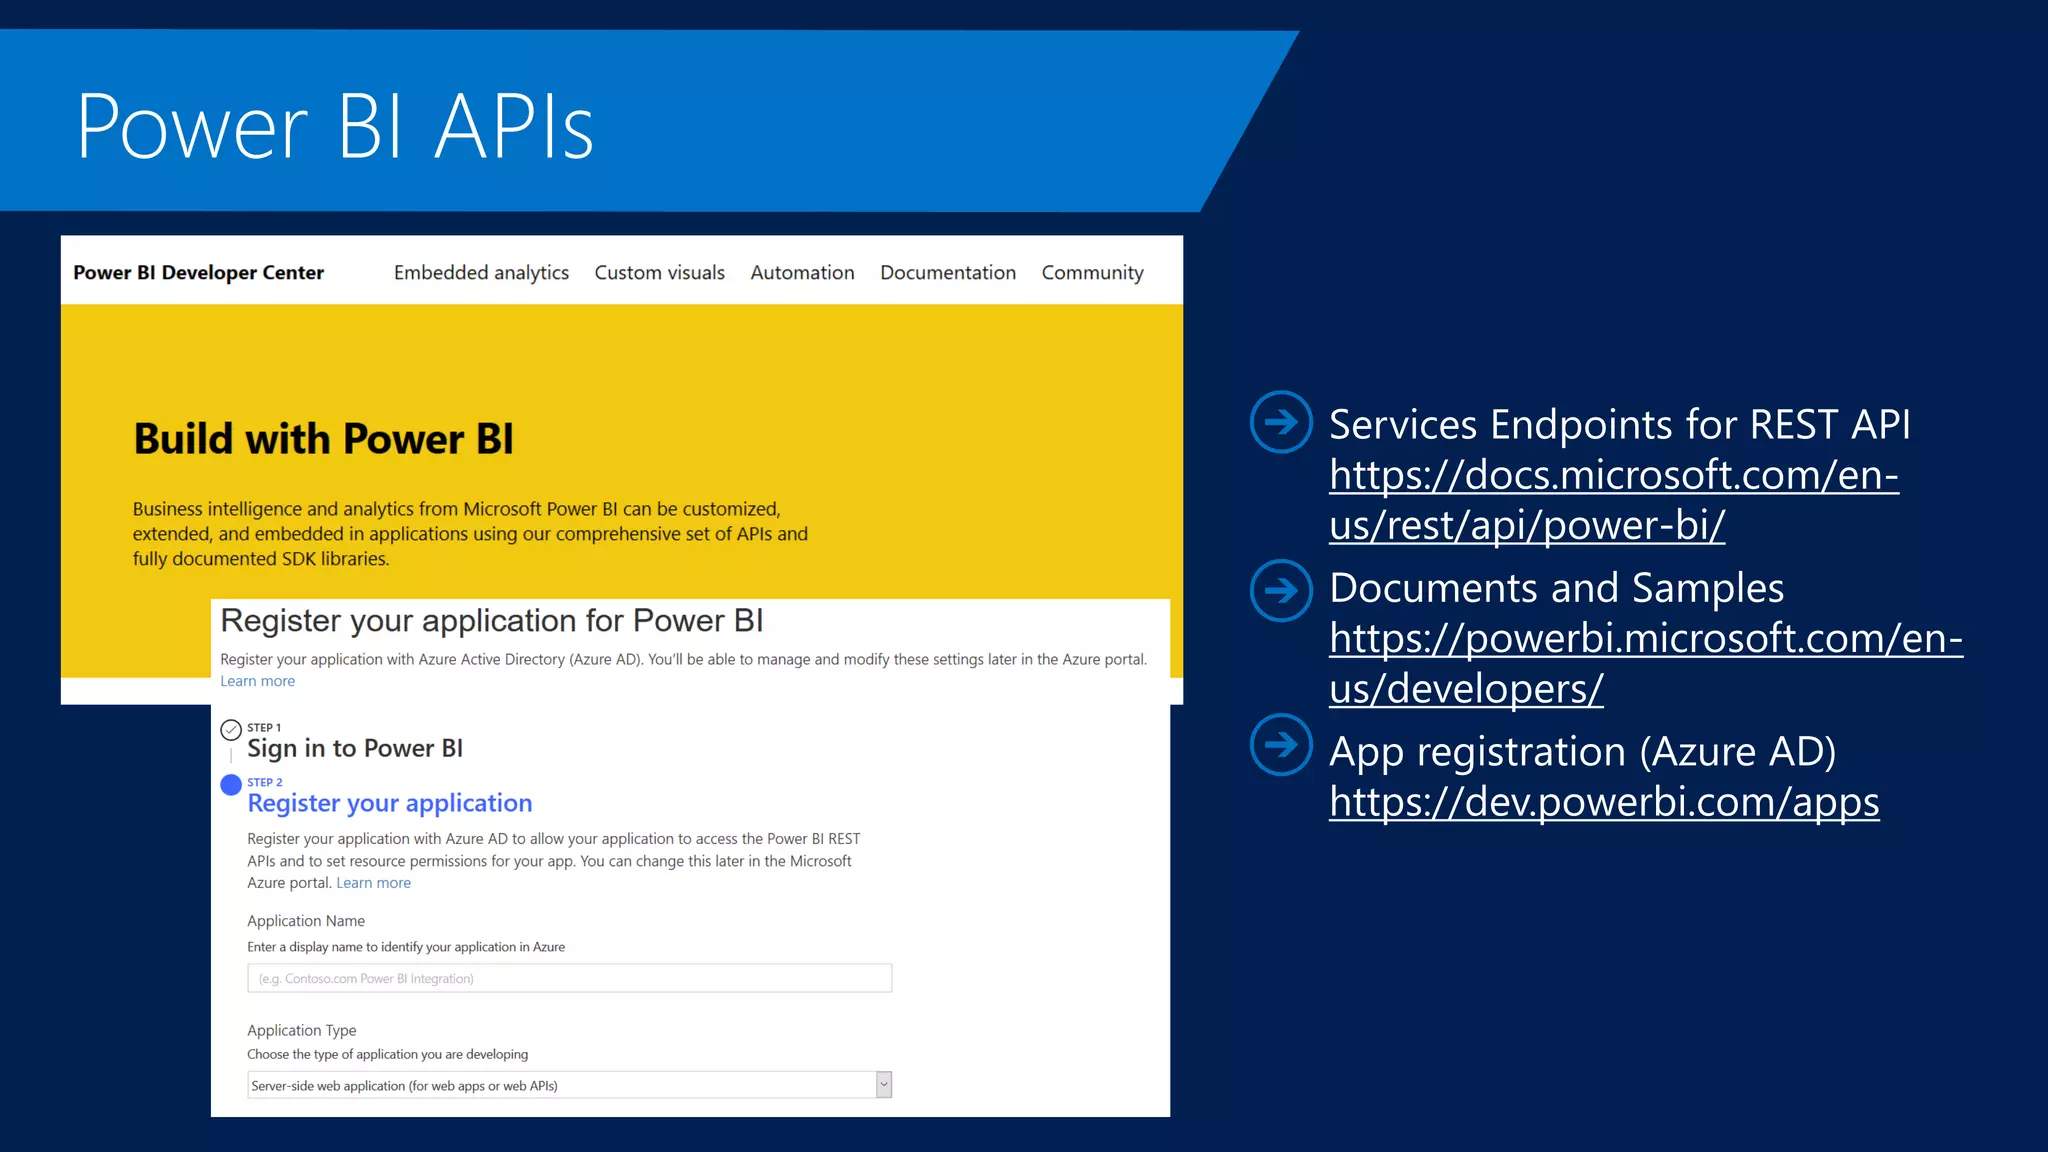Click the Step 1 checkmark circle
Viewport: 2048px width, 1152px height.
tap(231, 729)
